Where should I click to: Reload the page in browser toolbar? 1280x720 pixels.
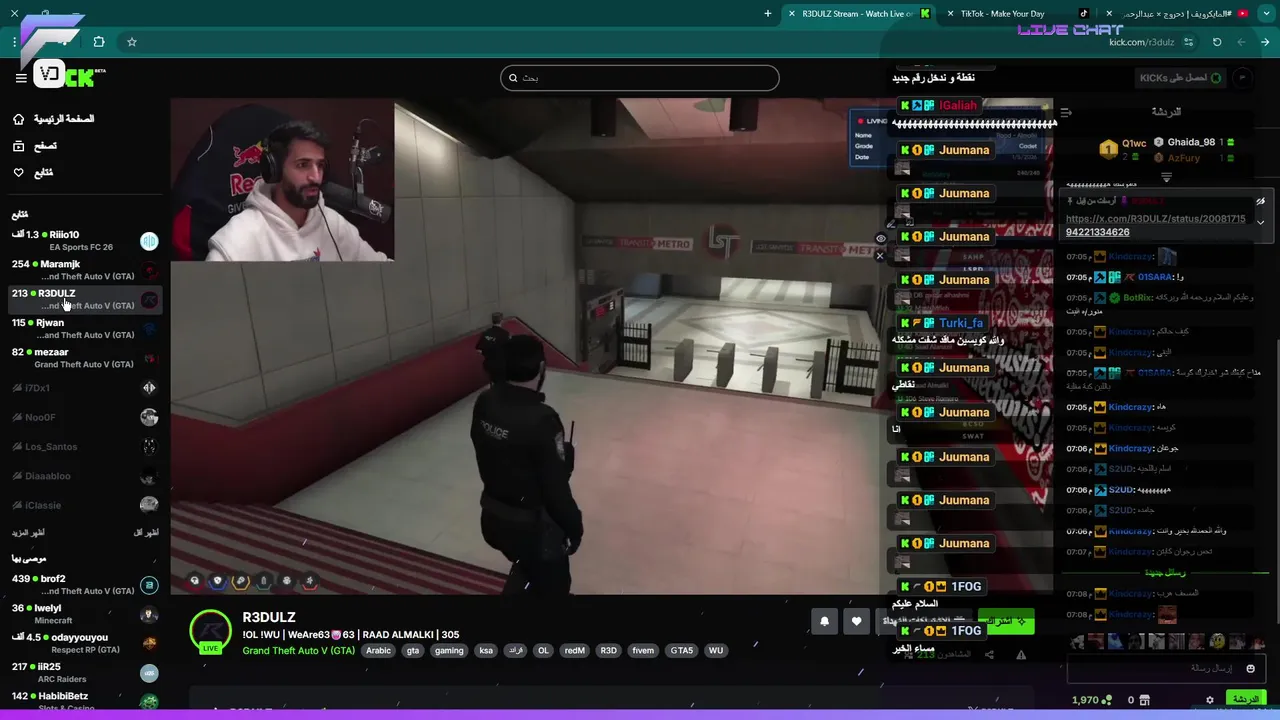coord(1217,42)
